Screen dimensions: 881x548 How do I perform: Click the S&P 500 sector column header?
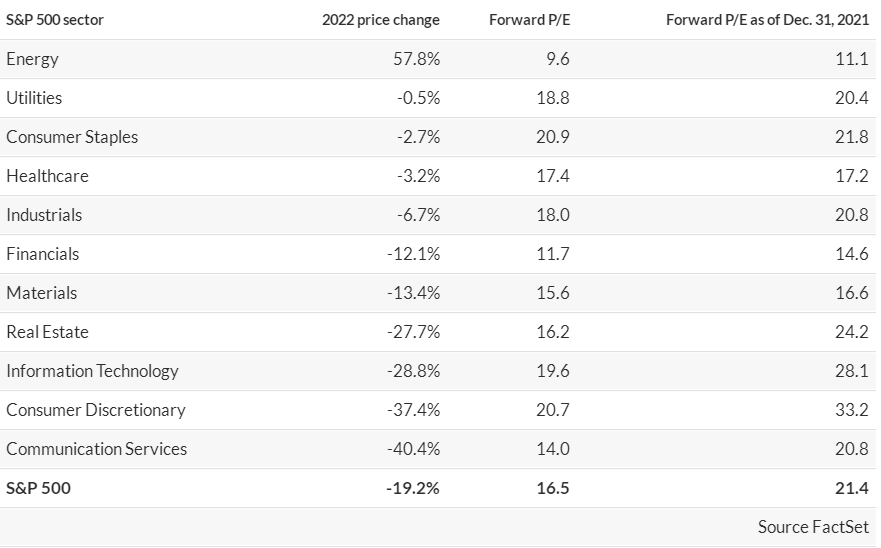pos(55,20)
